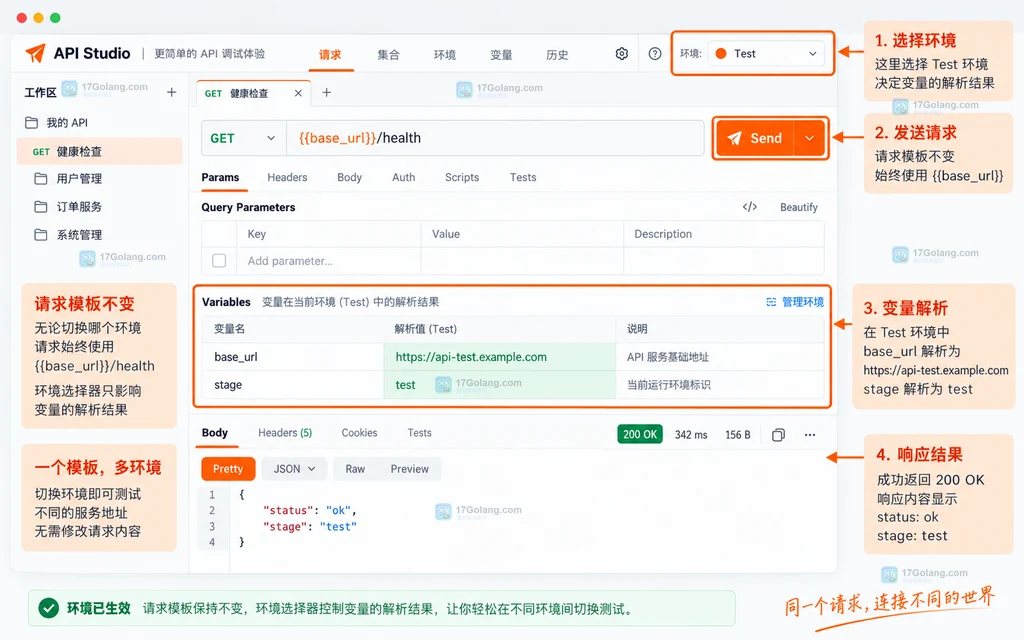1024x640 pixels.
Task: Switch to the 历史 top tab
Action: coord(557,55)
